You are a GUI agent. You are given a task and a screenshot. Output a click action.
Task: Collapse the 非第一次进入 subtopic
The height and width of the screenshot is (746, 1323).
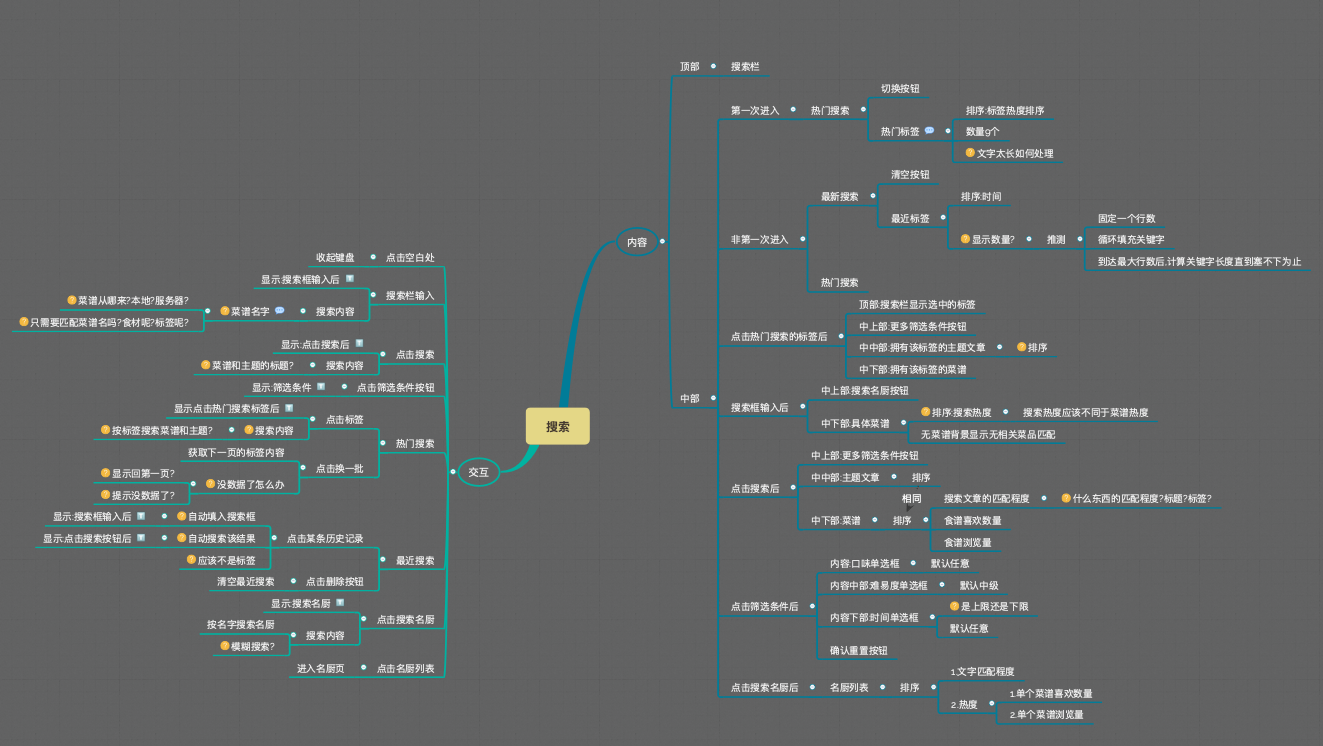[x=802, y=239]
